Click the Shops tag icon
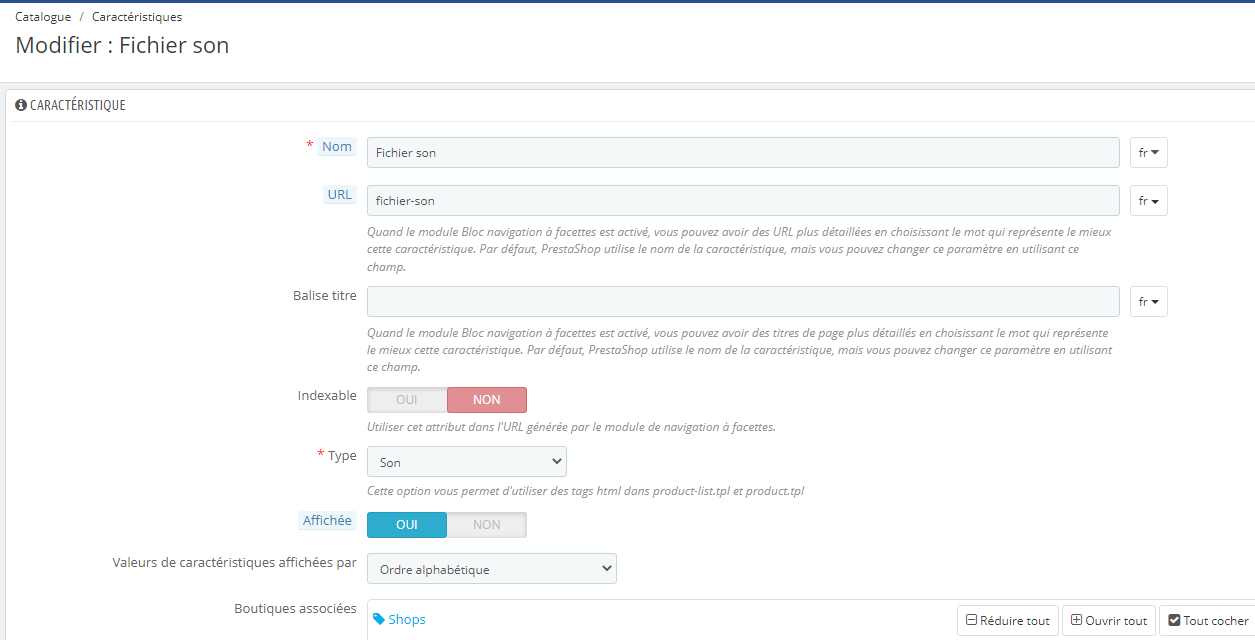 [379, 619]
